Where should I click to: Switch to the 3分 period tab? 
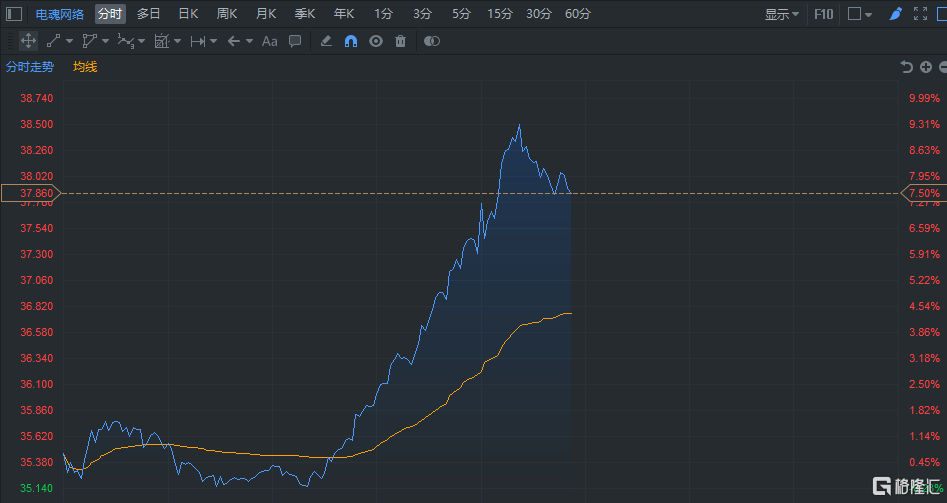pos(423,14)
